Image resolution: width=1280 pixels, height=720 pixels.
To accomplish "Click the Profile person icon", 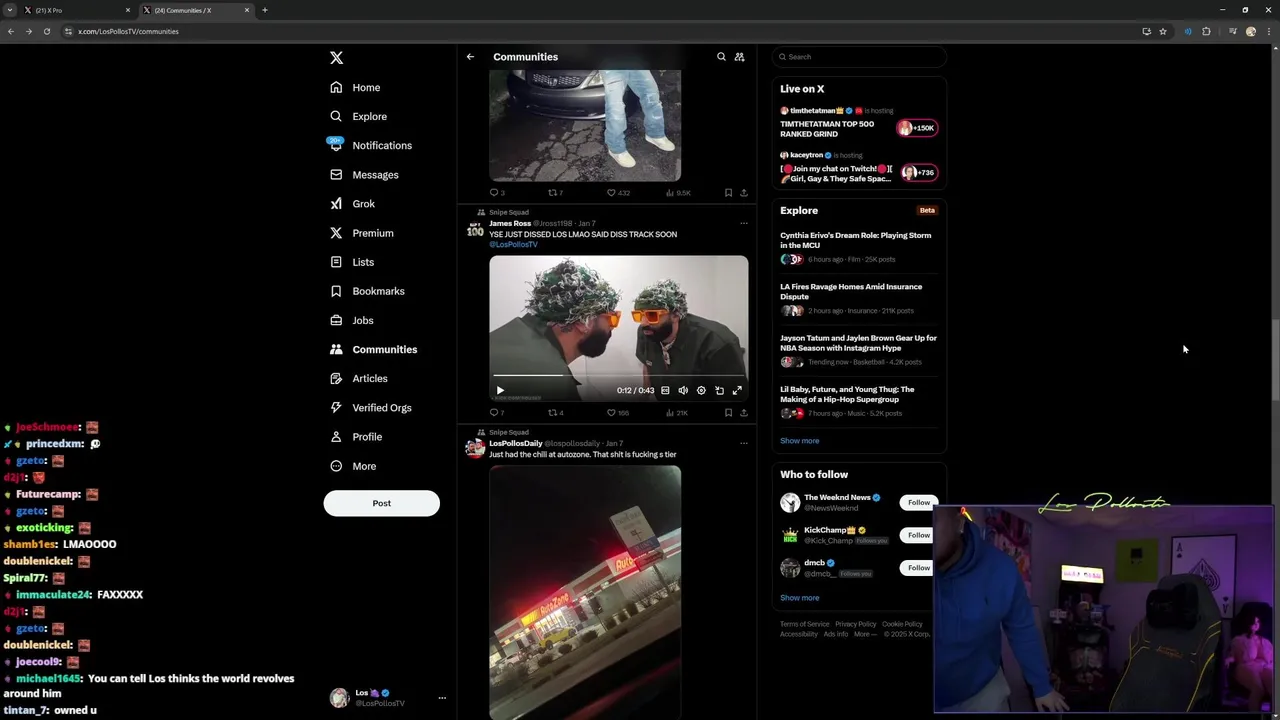I will (x=336, y=437).
